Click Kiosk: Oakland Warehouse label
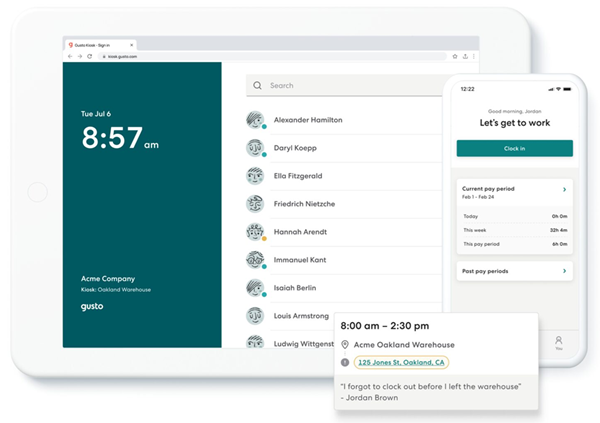The image size is (600, 423). point(116,290)
